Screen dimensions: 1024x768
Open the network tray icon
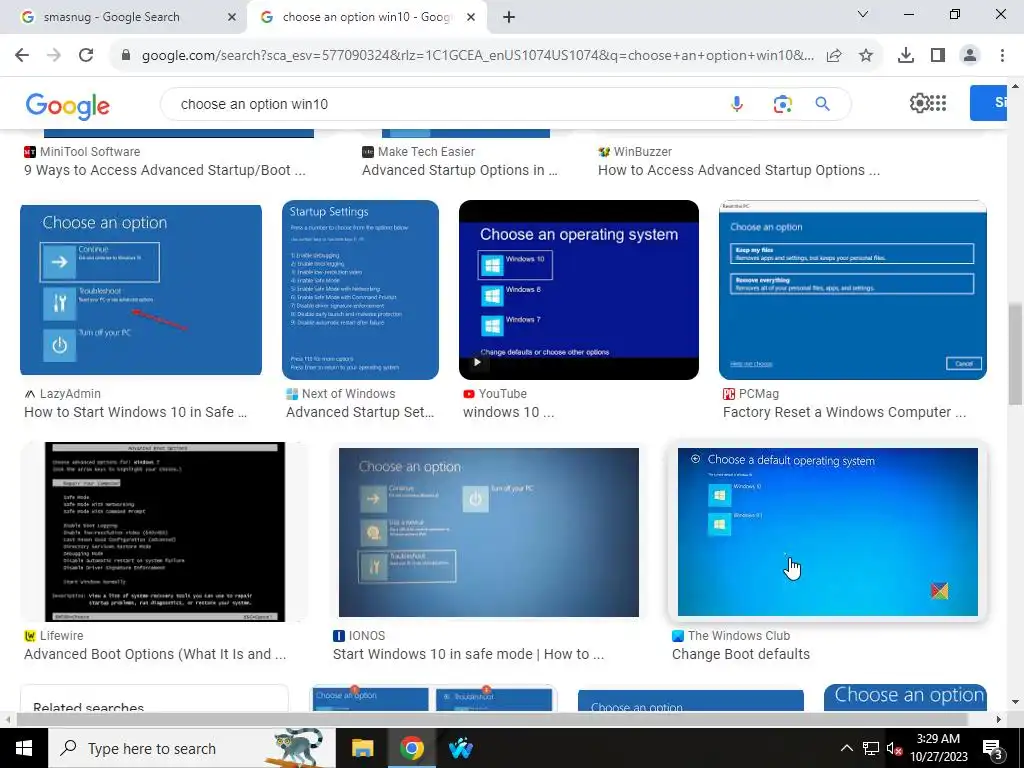click(x=871, y=748)
